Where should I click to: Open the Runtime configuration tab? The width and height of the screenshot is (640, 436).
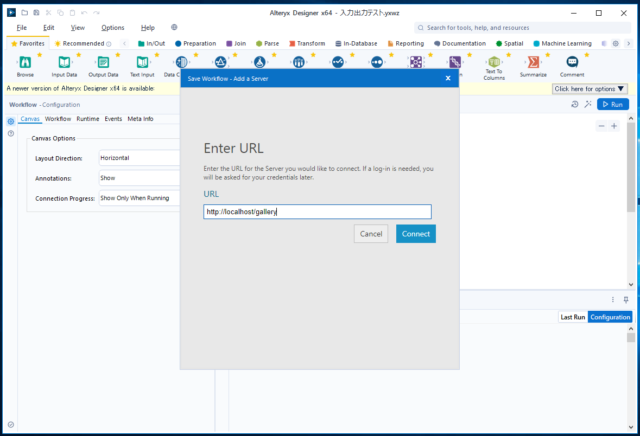click(x=88, y=119)
